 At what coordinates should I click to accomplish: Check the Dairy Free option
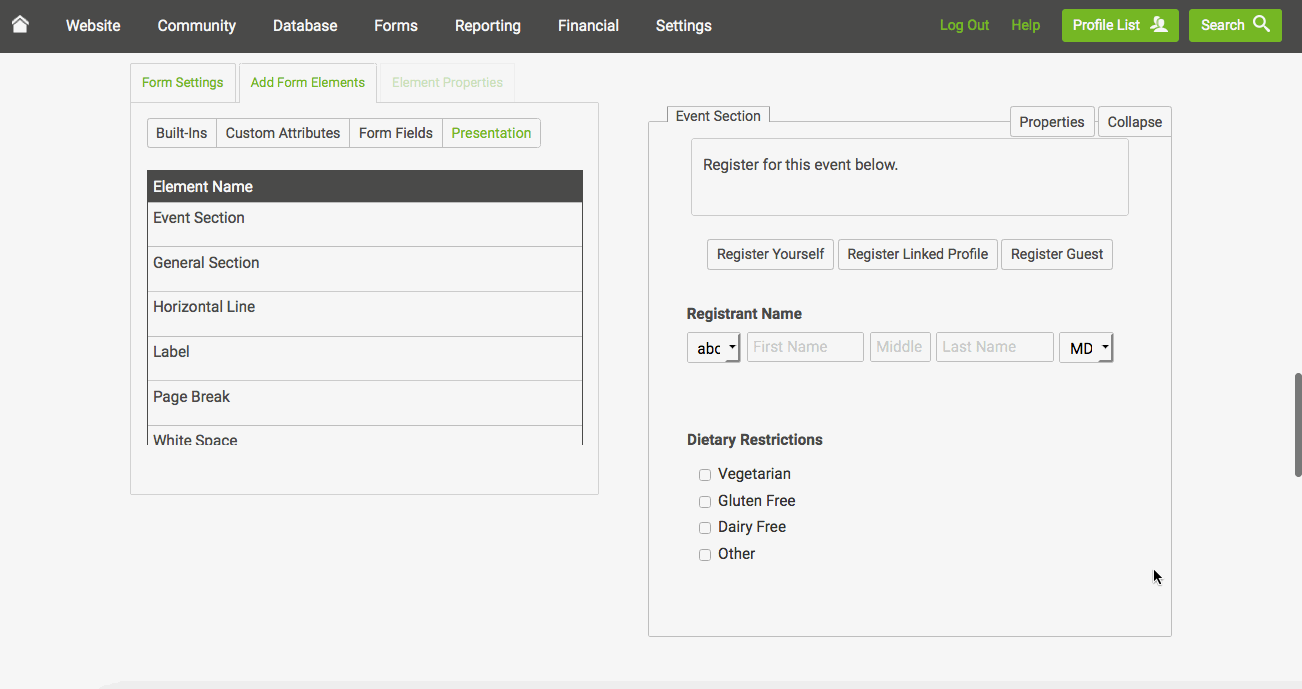pyautogui.click(x=705, y=527)
